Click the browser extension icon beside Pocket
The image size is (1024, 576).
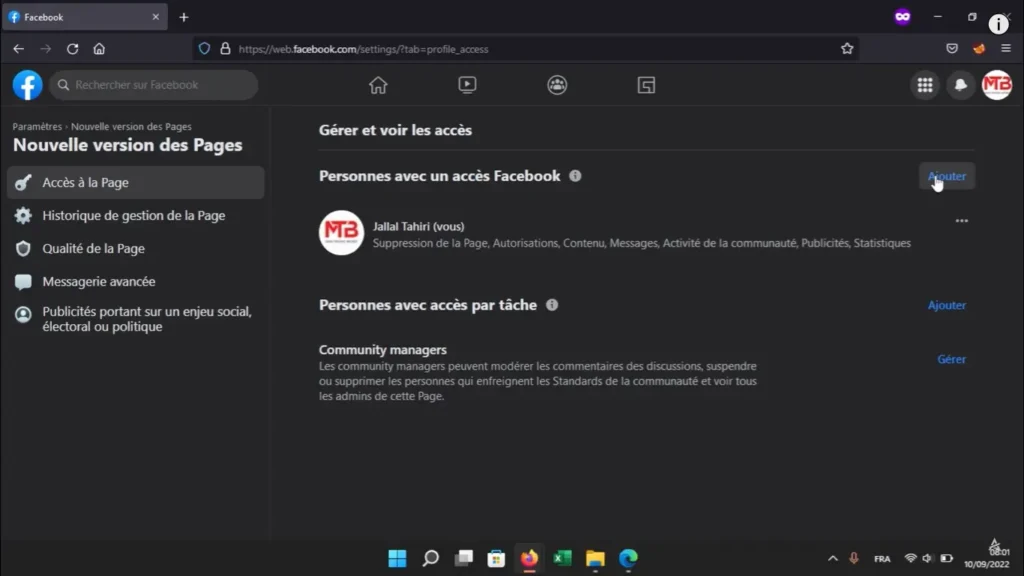point(979,49)
